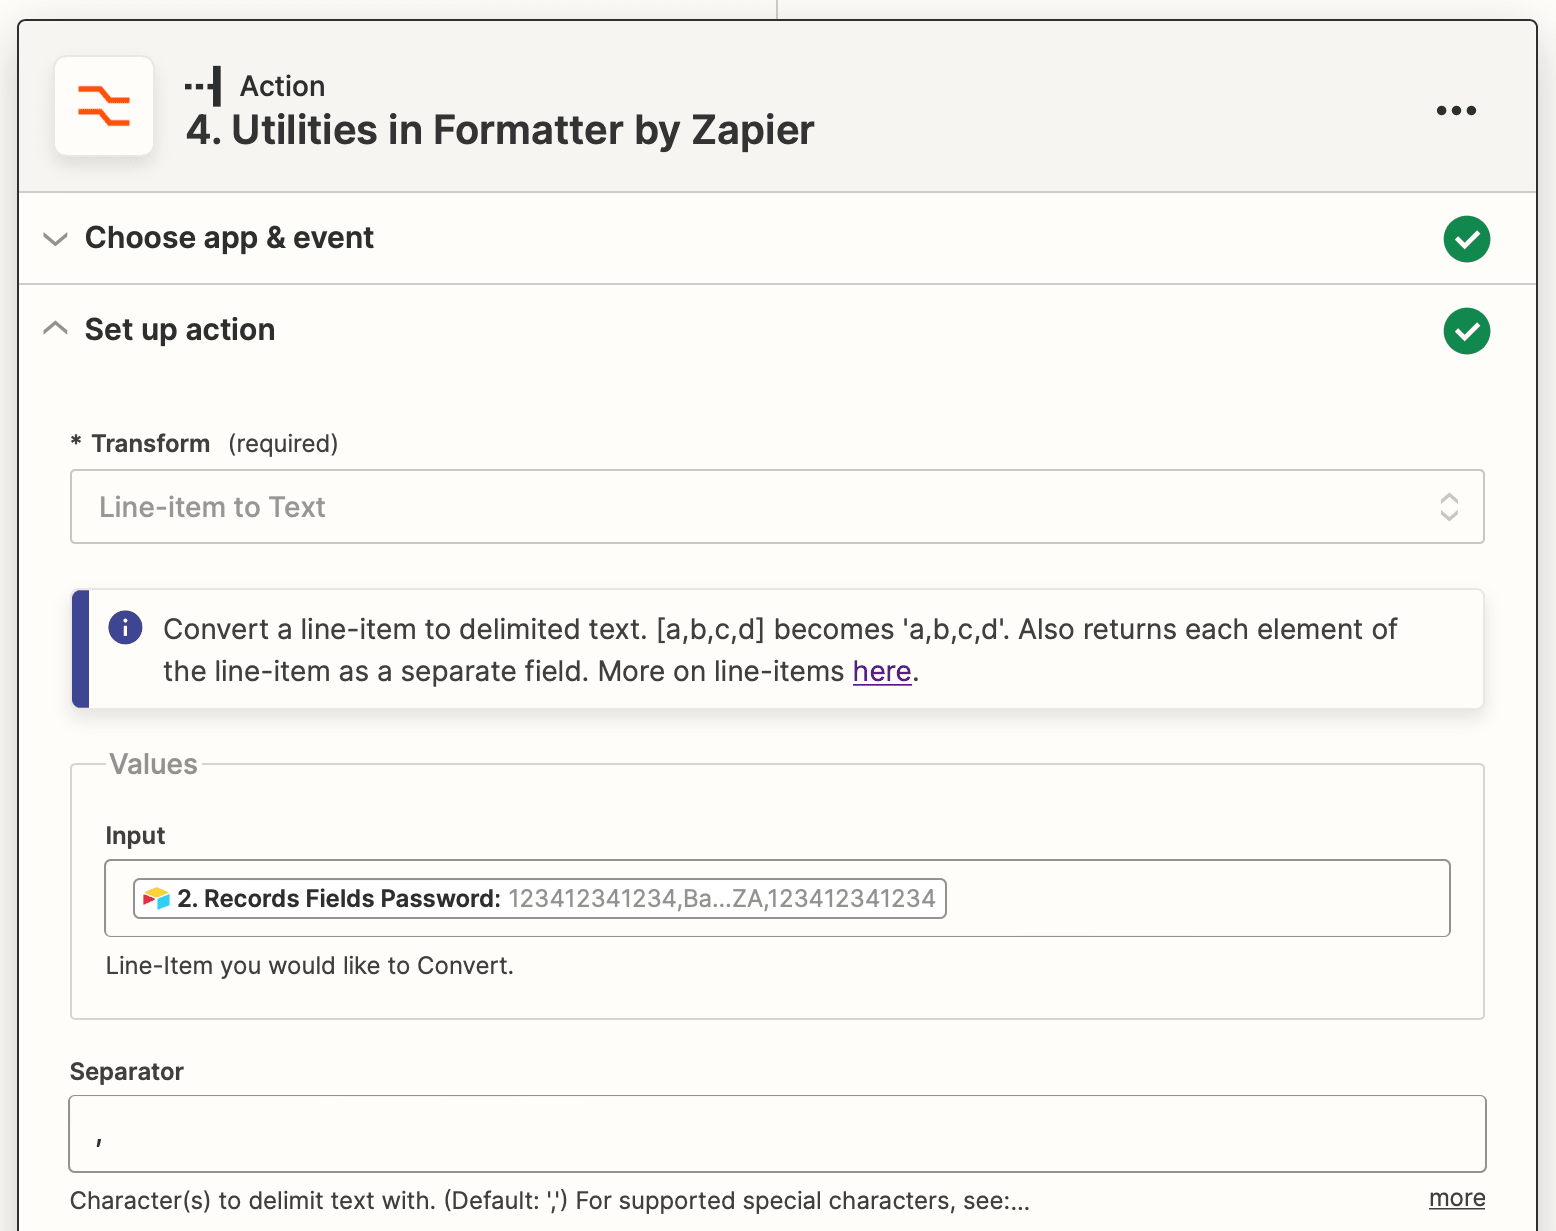Image resolution: width=1556 pixels, height=1231 pixels.
Task: Click the green checkmark beside Set up action
Action: tap(1466, 331)
